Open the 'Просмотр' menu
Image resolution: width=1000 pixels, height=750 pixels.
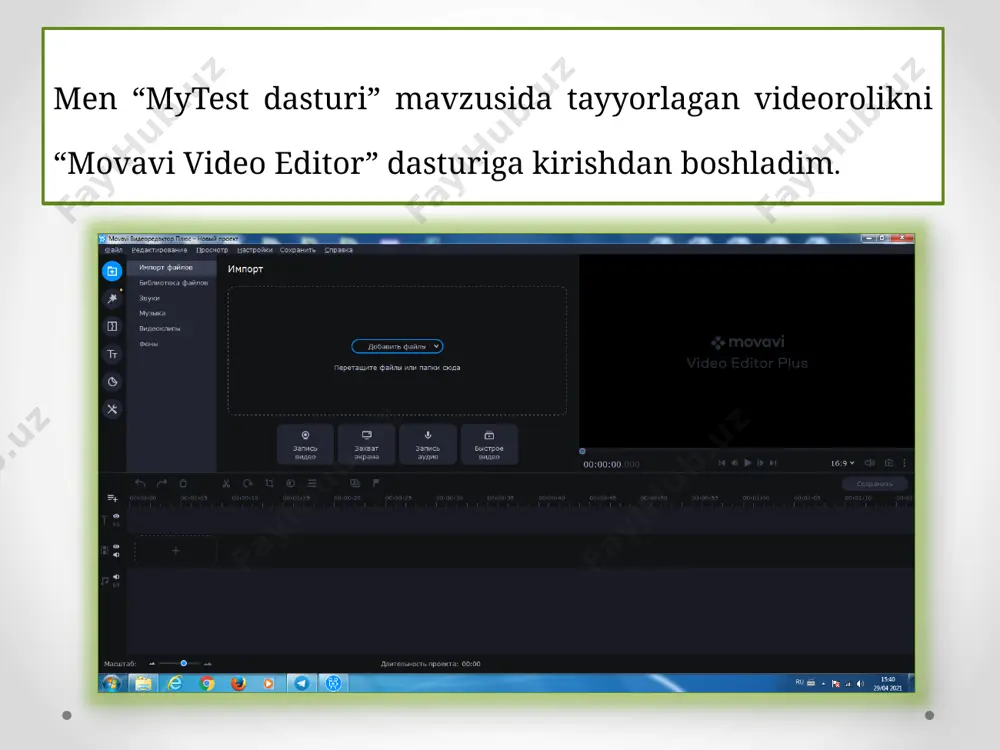point(212,250)
